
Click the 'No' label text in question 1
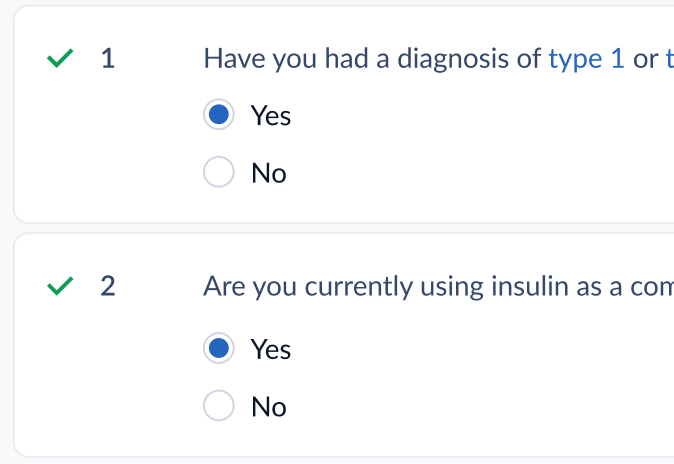(269, 173)
